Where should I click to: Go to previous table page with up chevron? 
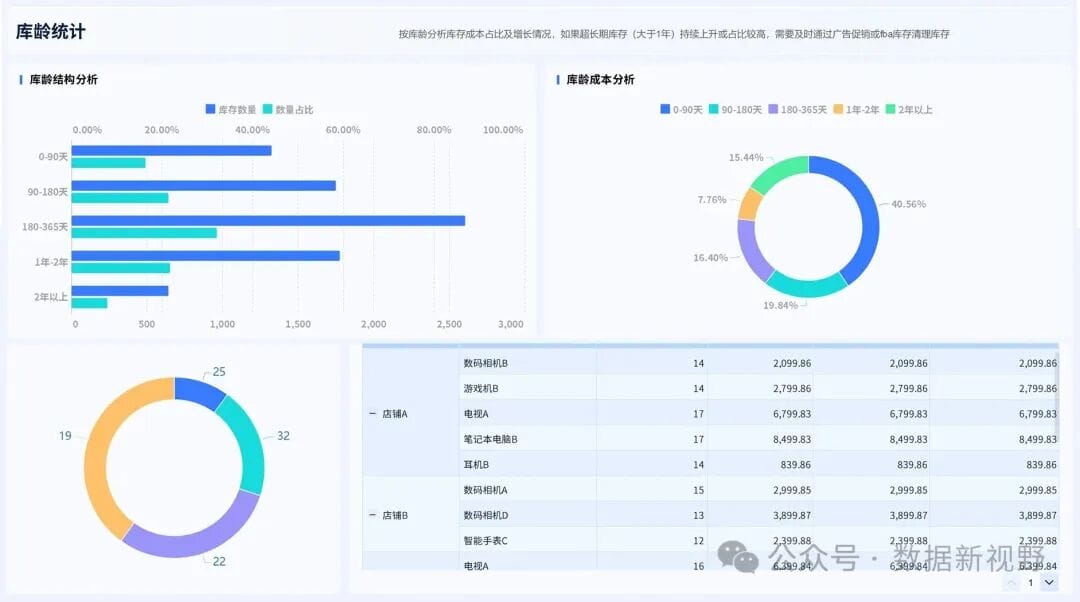[x=1010, y=583]
